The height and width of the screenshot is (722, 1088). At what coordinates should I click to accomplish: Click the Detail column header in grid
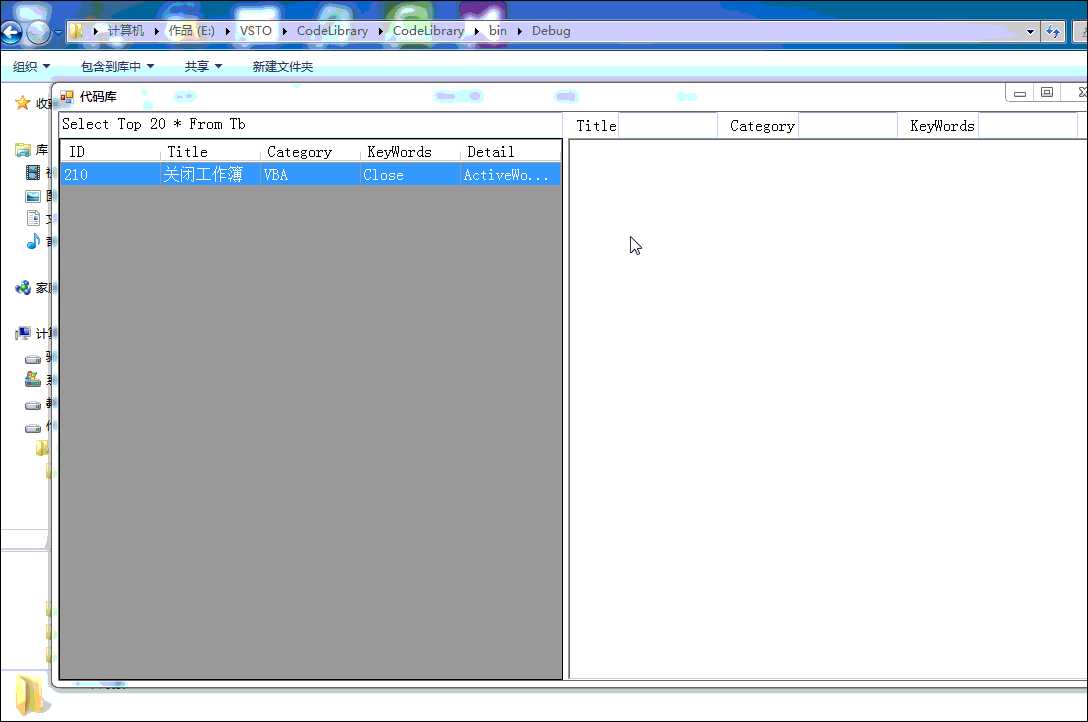click(511, 151)
